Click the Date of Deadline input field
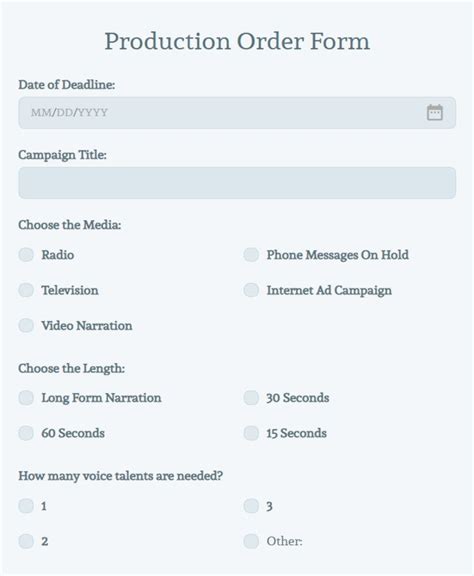The width and height of the screenshot is (474, 576). pyautogui.click(x=237, y=113)
